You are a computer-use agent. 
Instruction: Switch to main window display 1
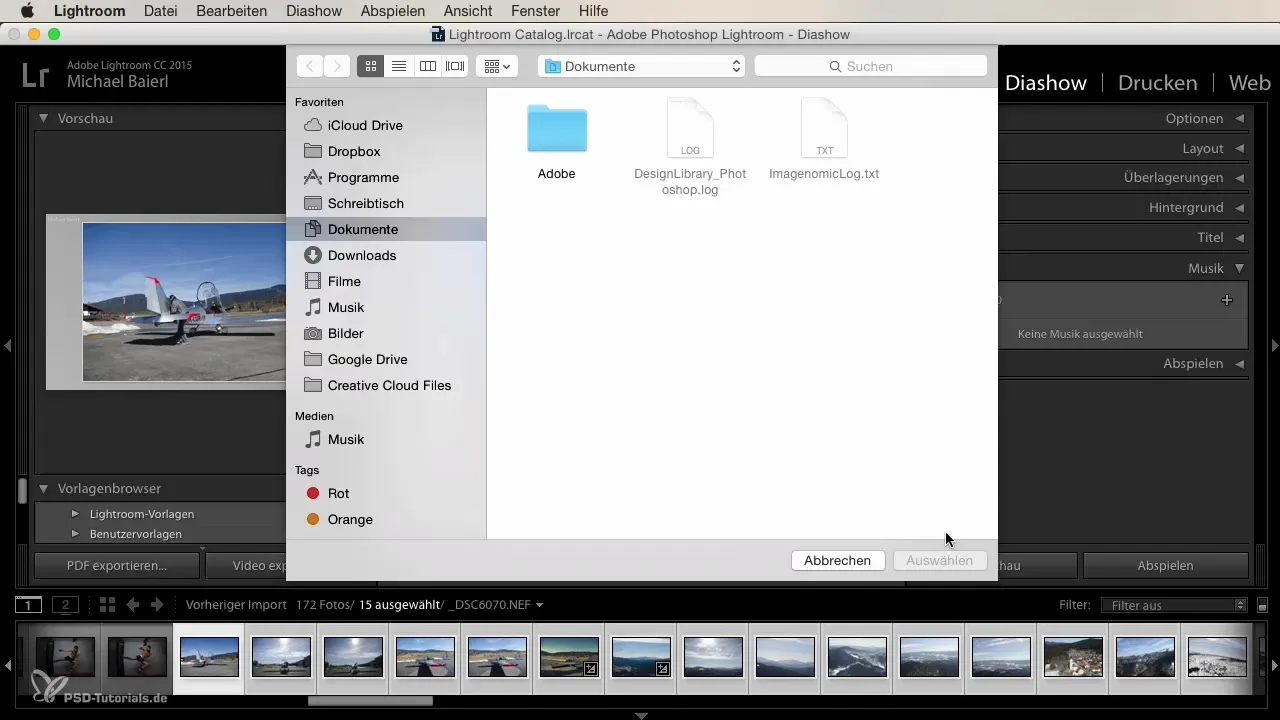click(29, 604)
